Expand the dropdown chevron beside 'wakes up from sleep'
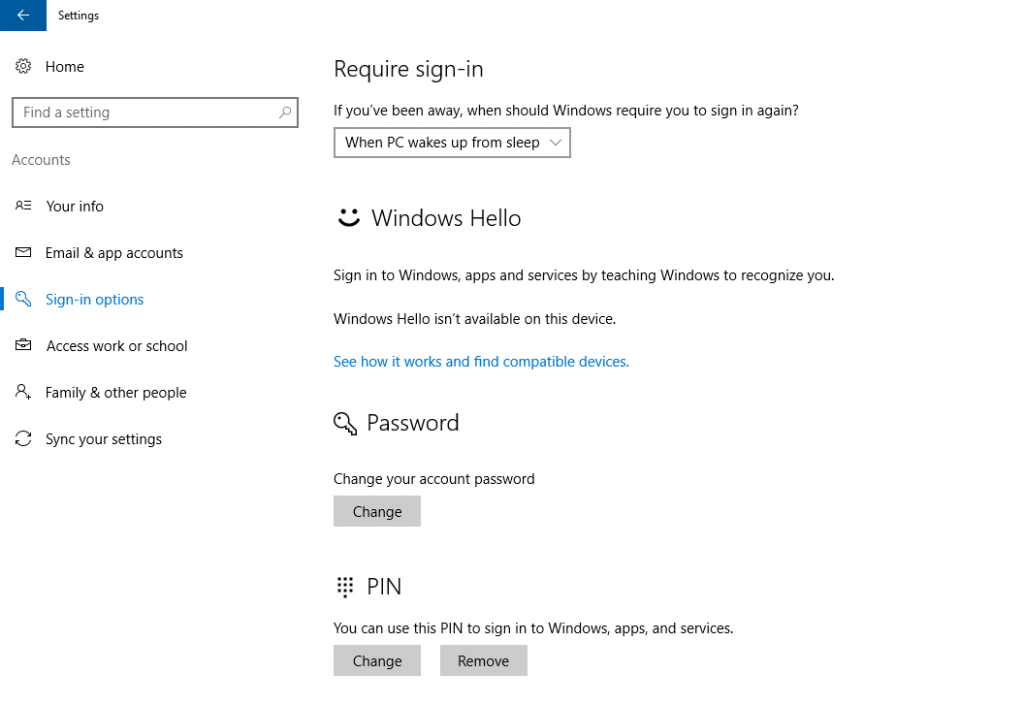This screenshot has width=1024, height=706. [x=556, y=142]
